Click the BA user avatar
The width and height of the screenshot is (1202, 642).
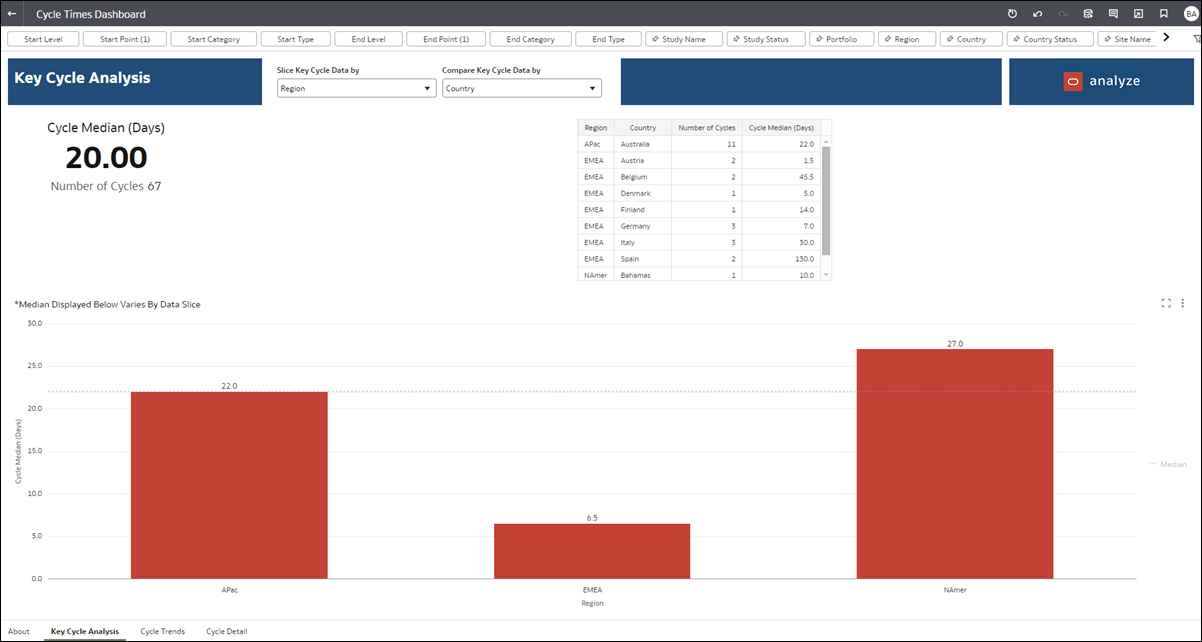1189,14
